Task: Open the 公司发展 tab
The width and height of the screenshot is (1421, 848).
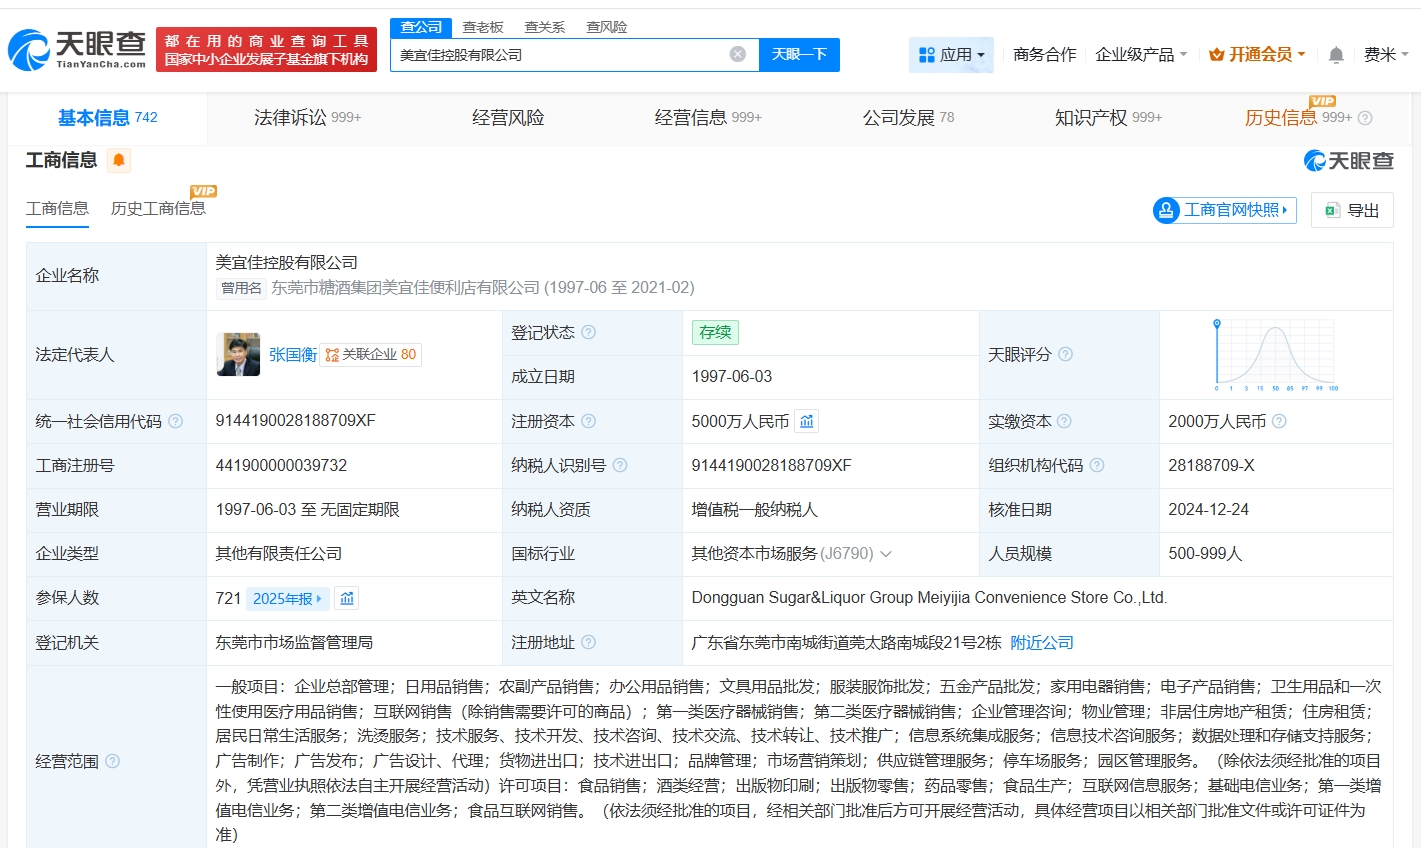Action: (x=908, y=118)
